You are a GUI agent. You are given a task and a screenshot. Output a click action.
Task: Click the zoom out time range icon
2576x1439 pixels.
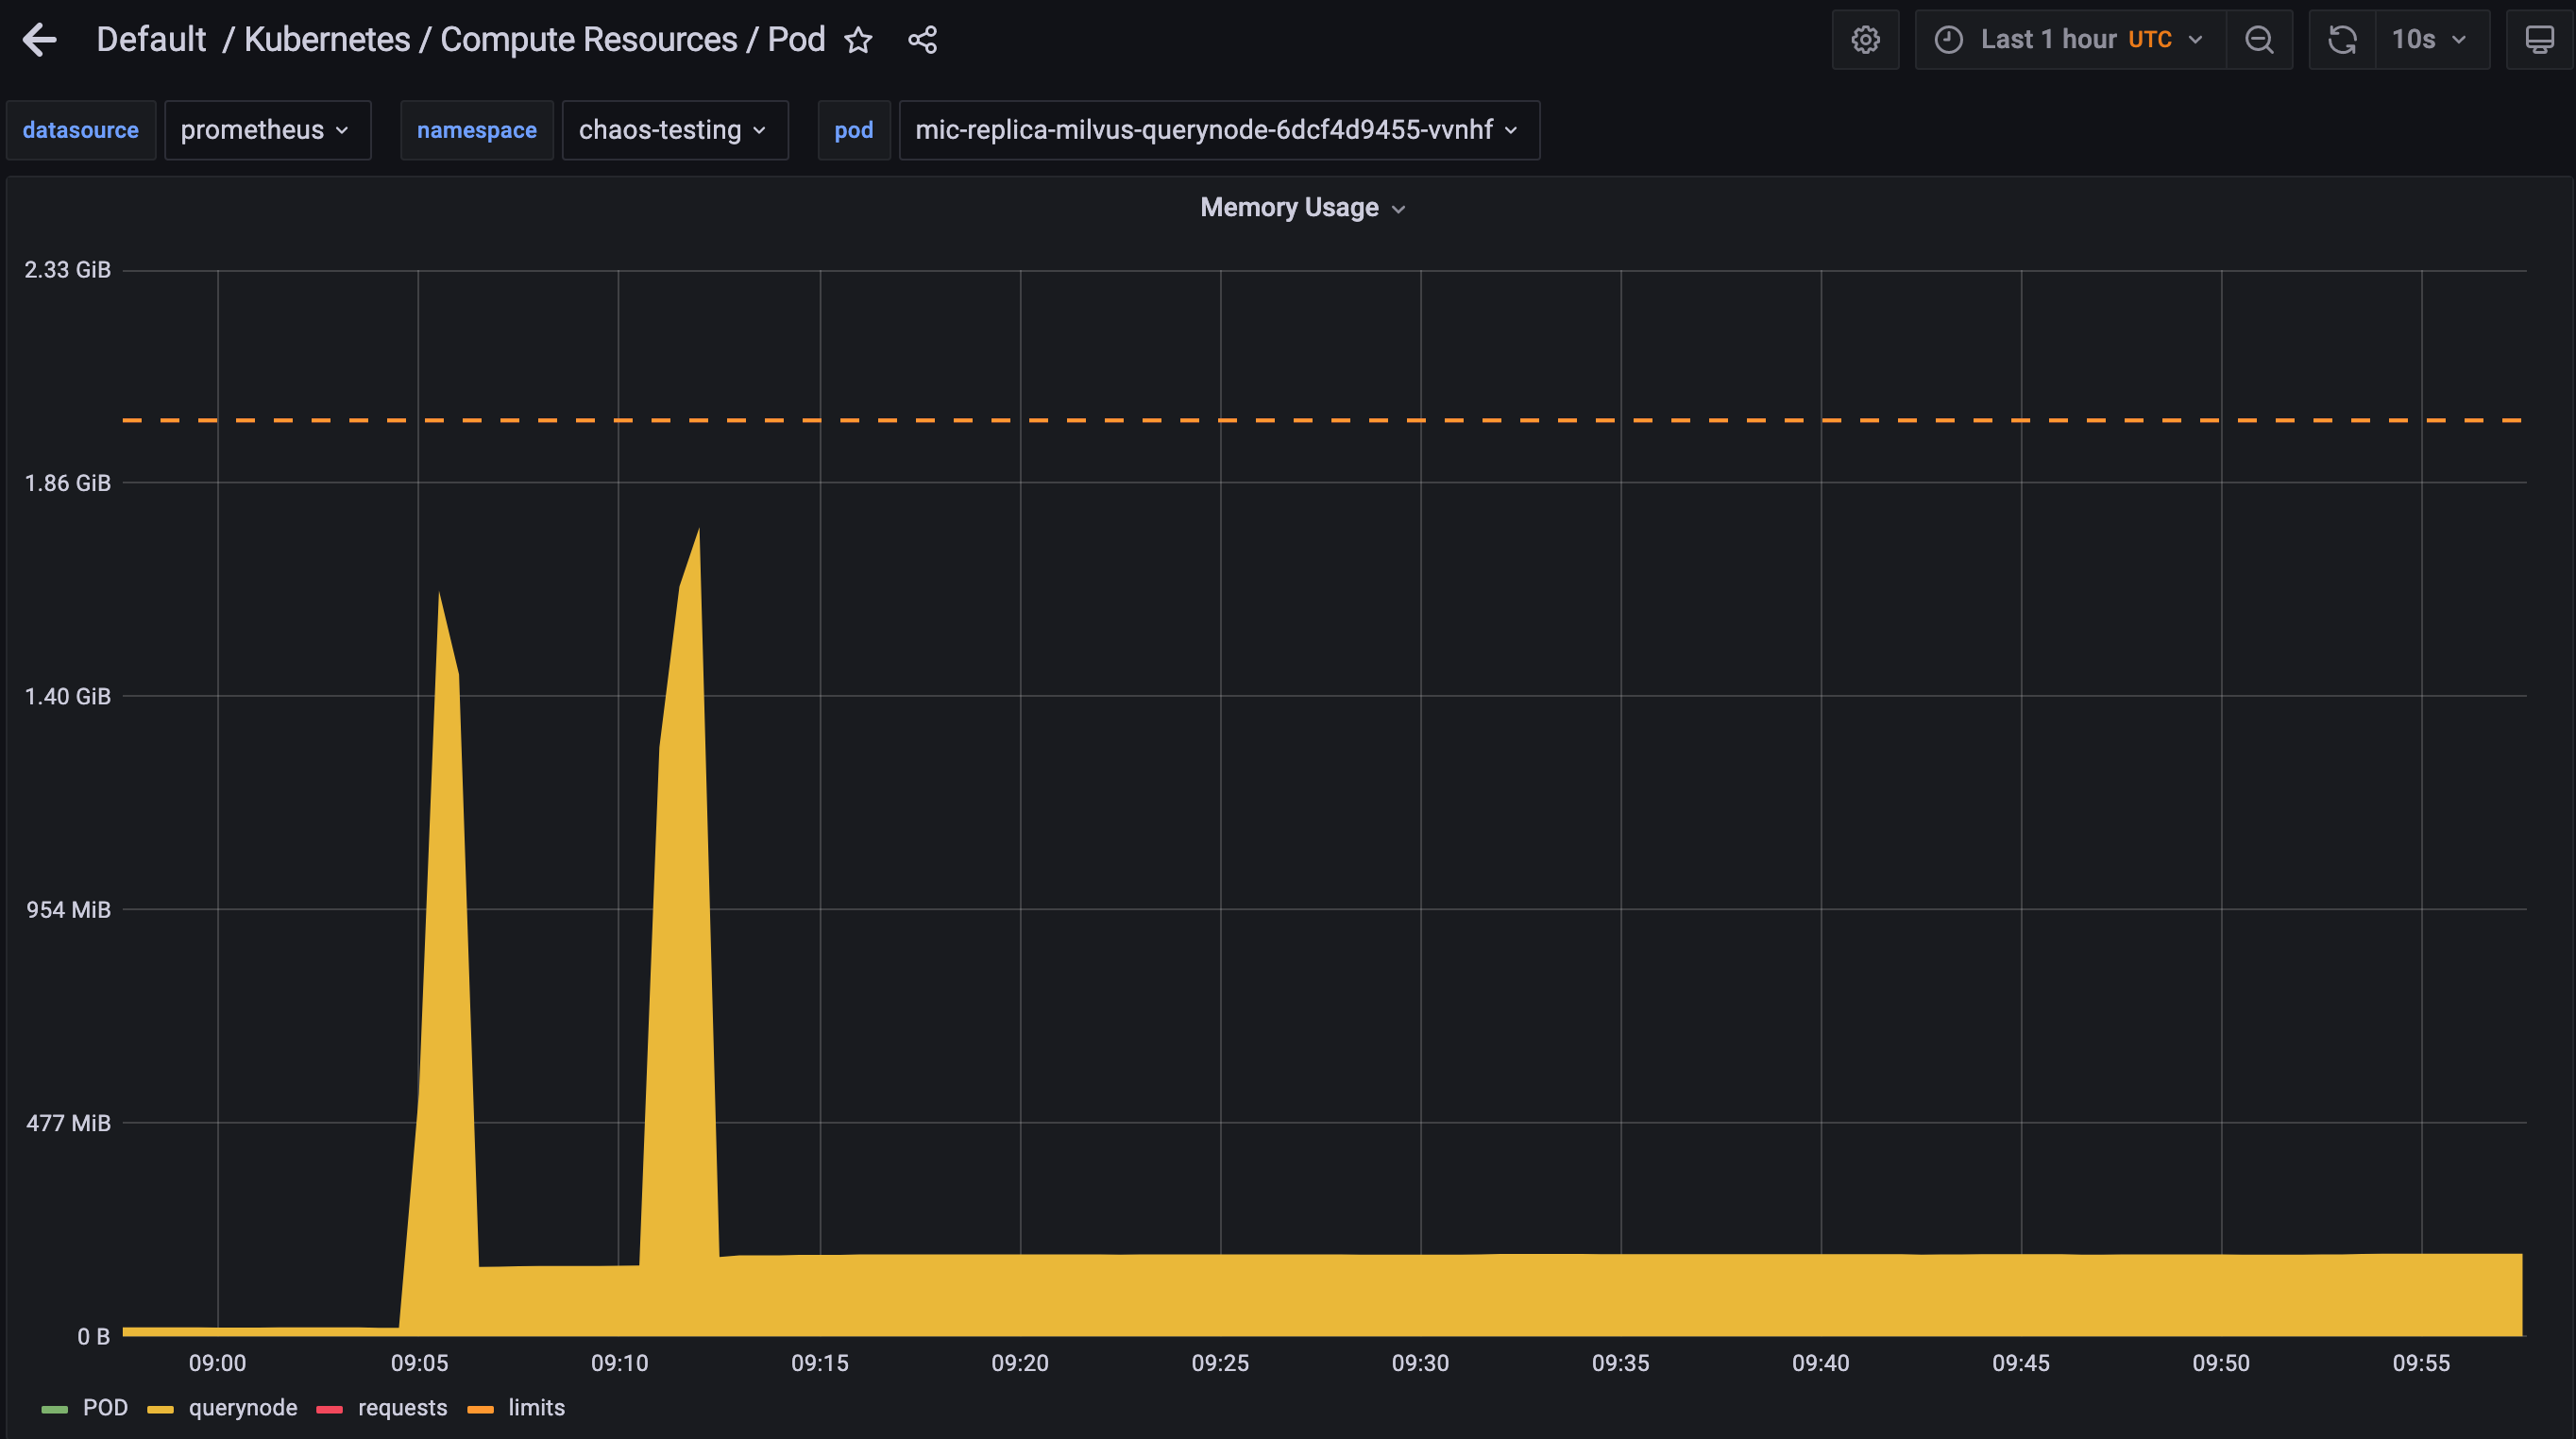2259,39
